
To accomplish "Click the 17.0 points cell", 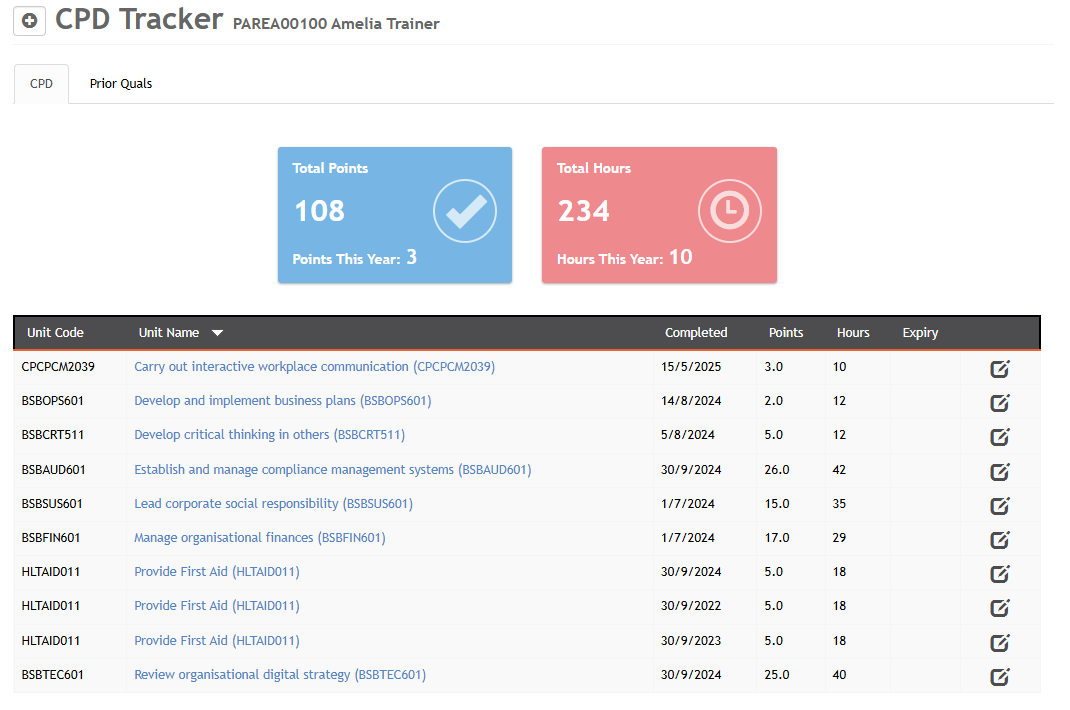I will (777, 538).
